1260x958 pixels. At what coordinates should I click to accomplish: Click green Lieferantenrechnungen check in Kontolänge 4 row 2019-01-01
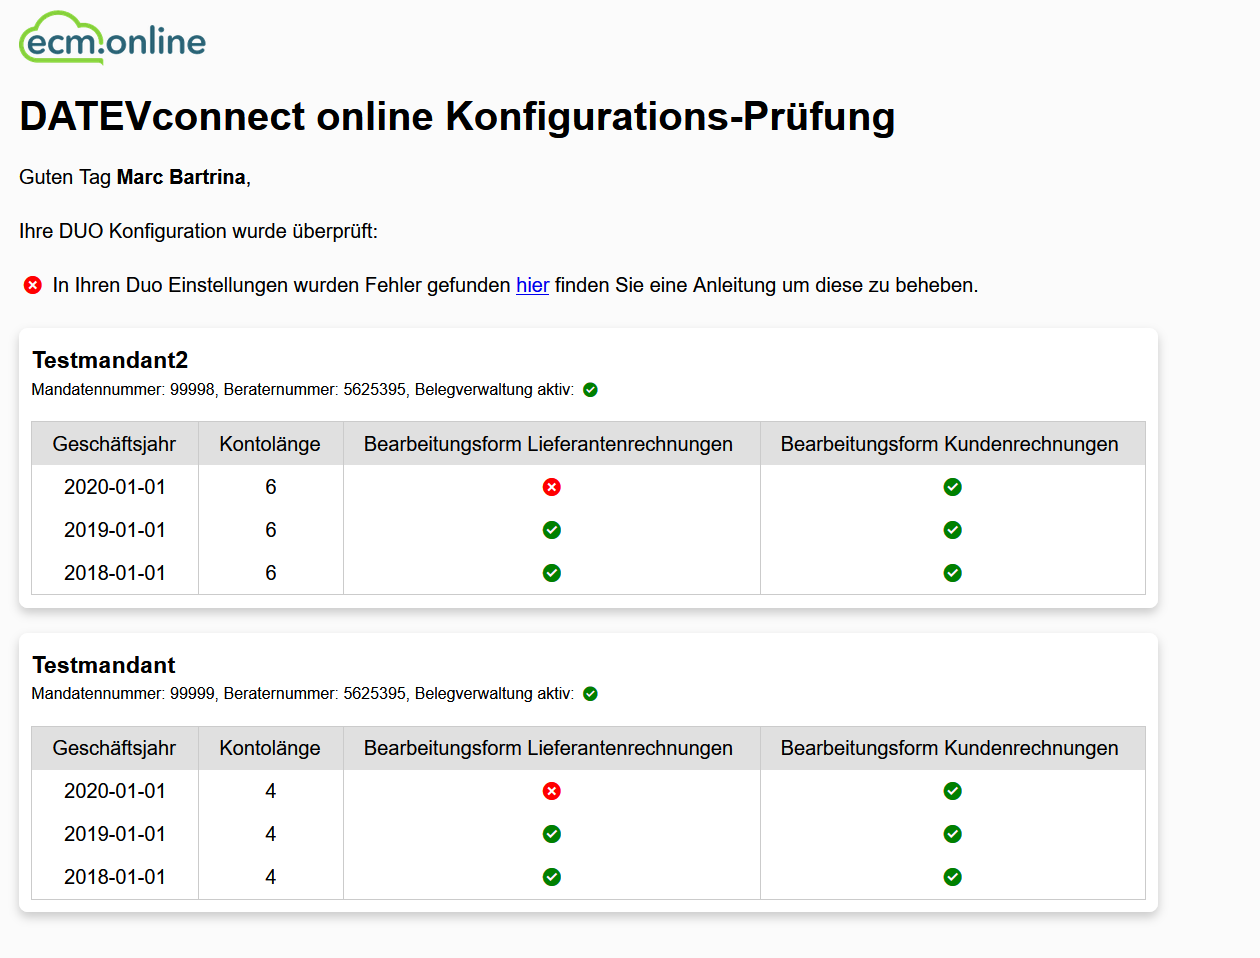click(x=552, y=834)
